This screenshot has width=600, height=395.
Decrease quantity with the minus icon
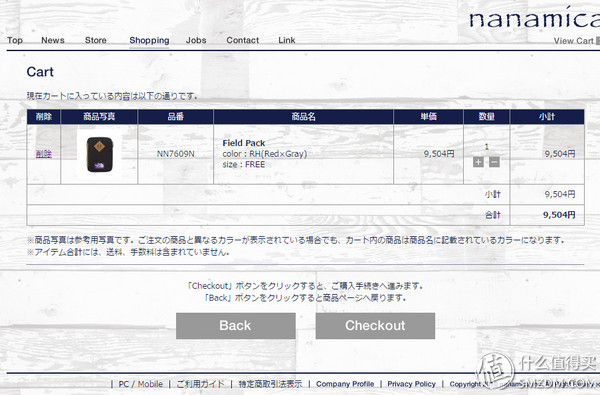click(x=494, y=162)
